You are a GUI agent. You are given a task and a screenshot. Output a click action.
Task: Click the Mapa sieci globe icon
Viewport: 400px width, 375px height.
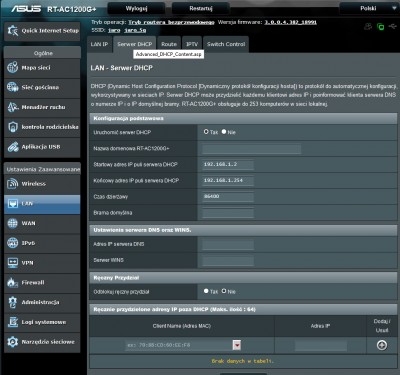(13, 67)
